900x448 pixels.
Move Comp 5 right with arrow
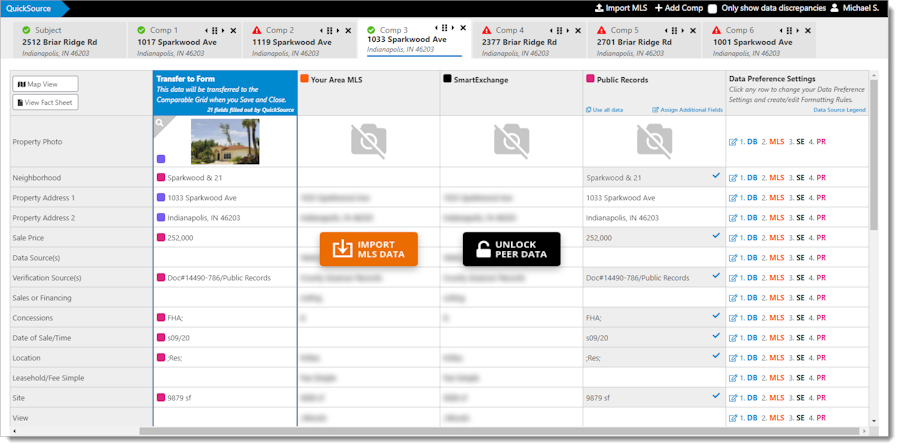[x=682, y=31]
